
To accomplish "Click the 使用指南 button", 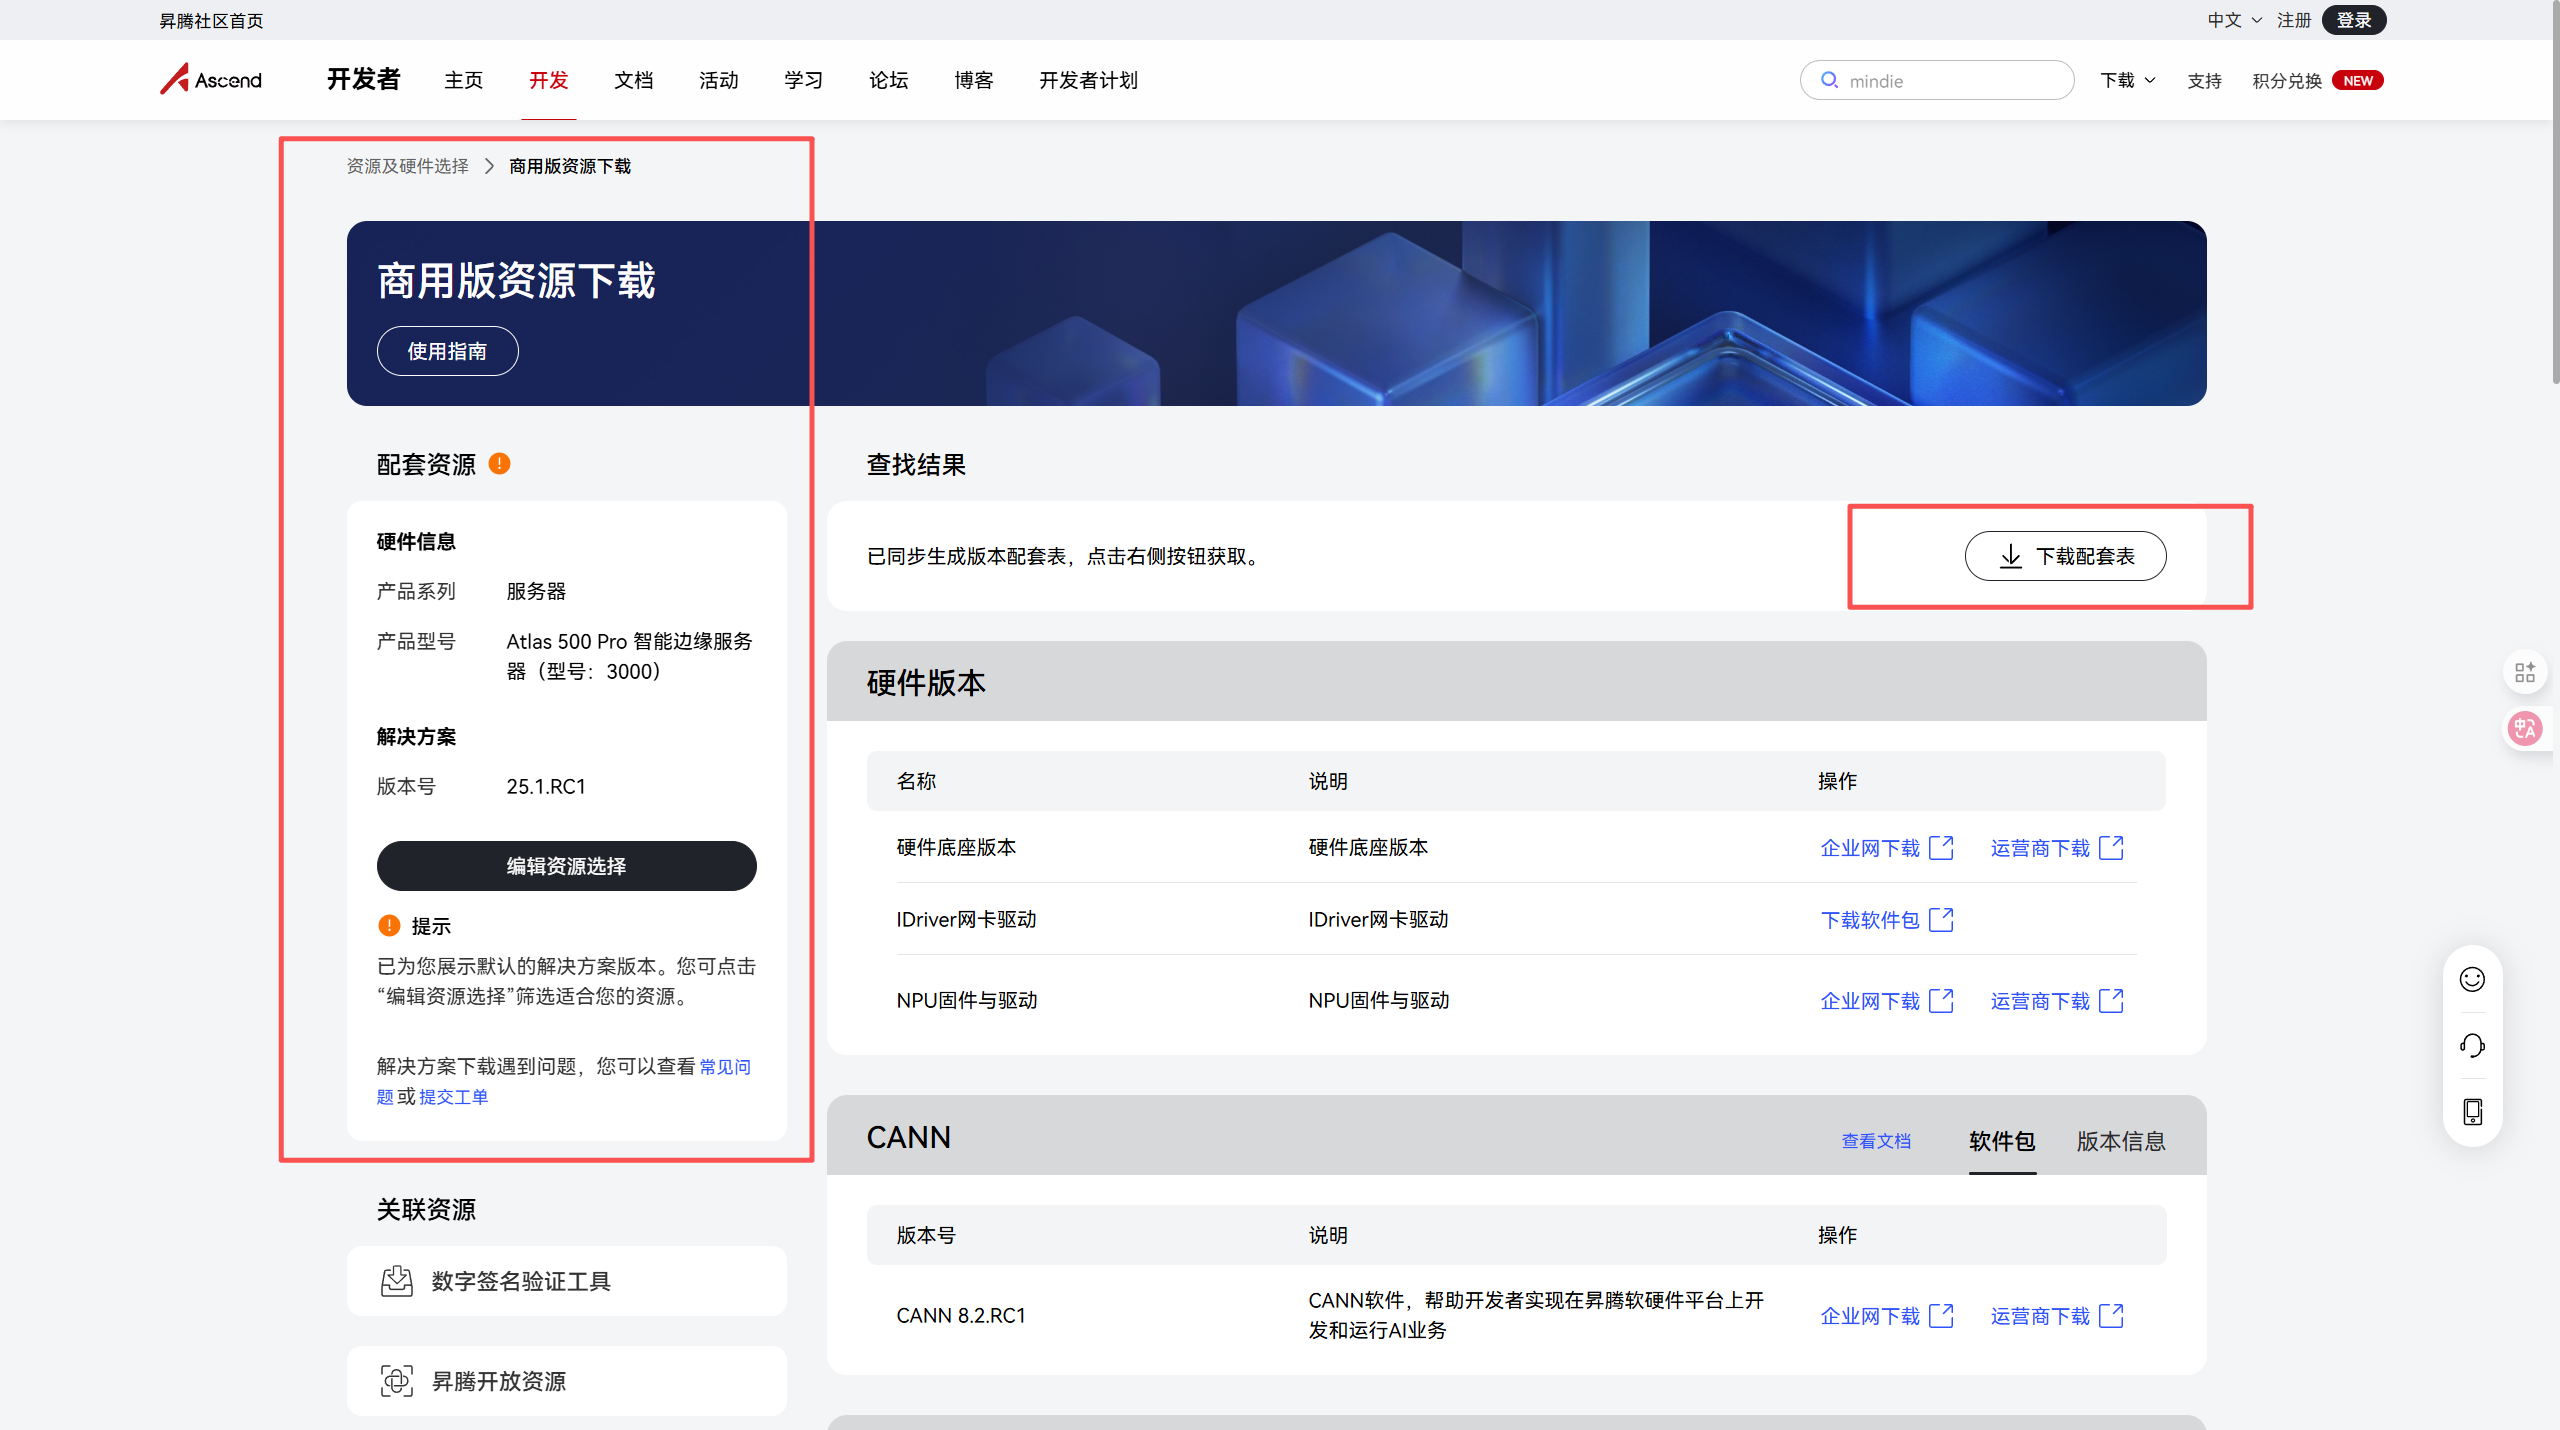I will point(447,351).
